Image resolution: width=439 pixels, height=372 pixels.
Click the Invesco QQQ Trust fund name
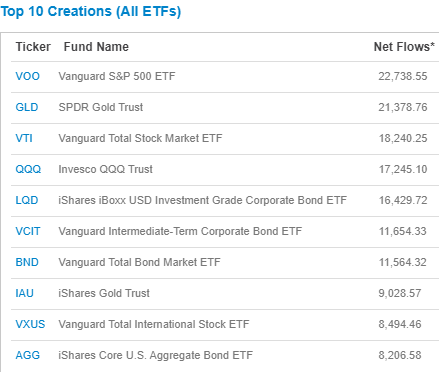click(x=105, y=169)
